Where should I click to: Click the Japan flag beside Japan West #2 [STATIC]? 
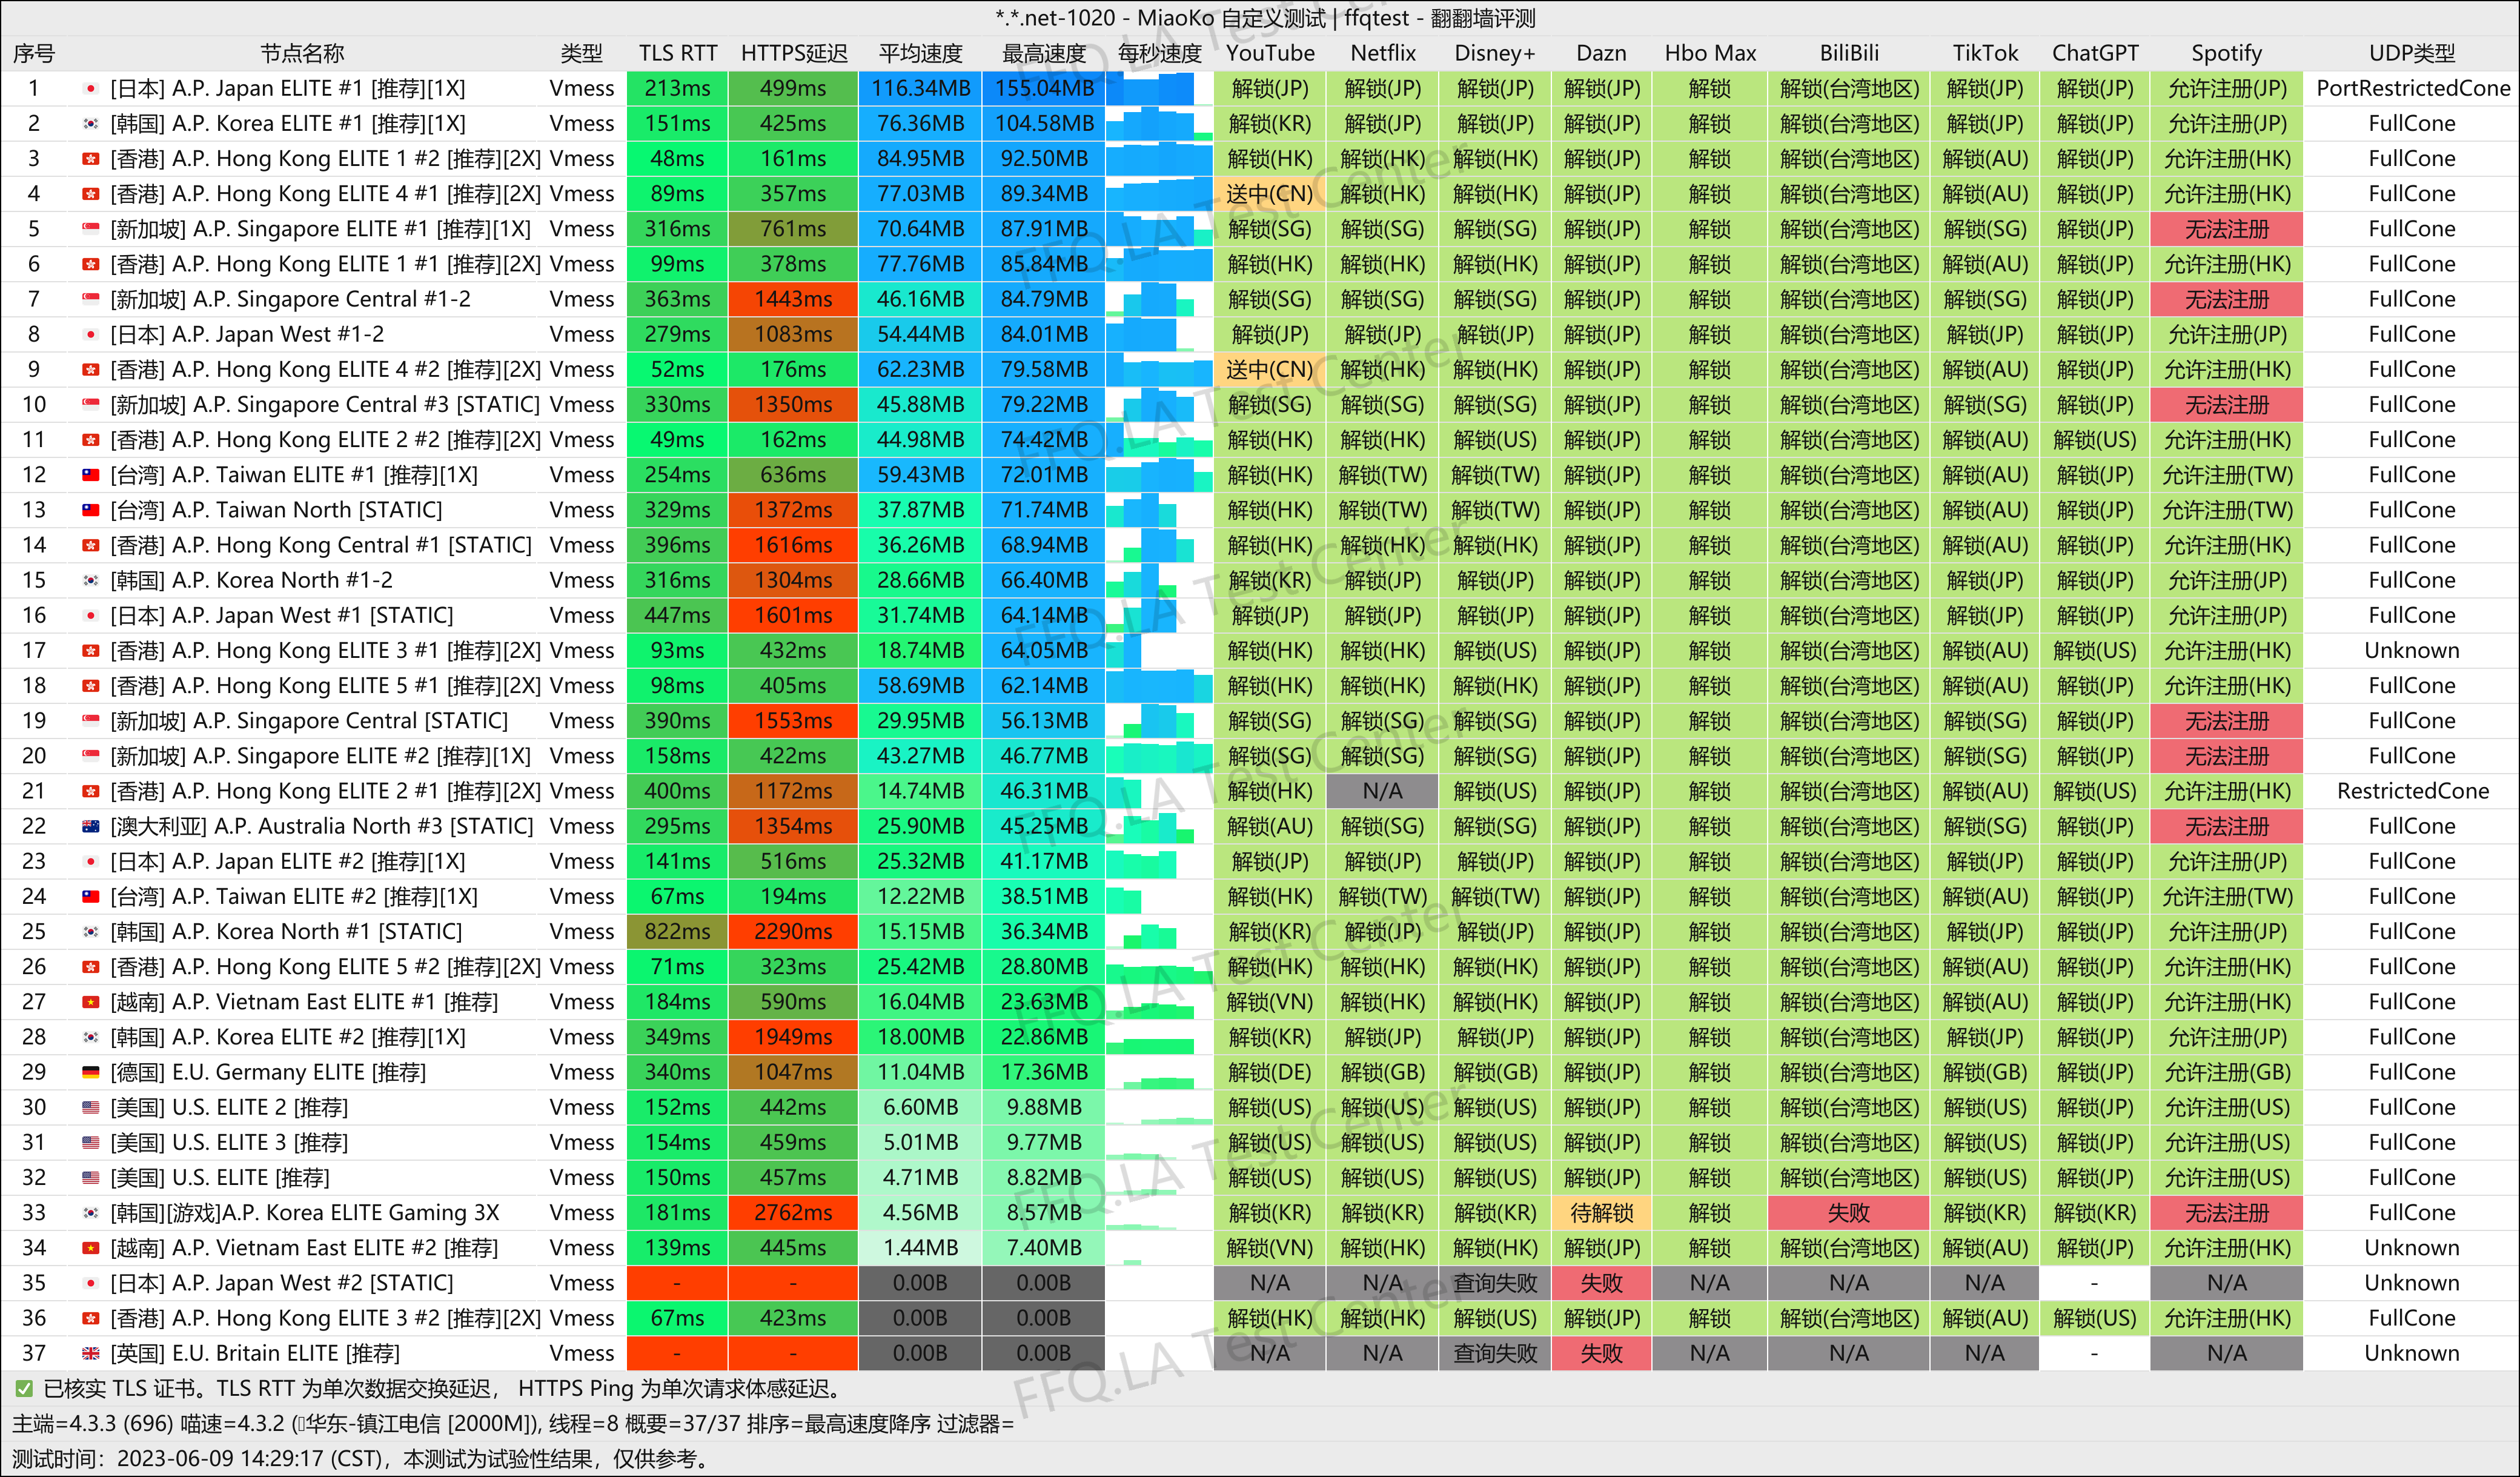pos(91,1283)
